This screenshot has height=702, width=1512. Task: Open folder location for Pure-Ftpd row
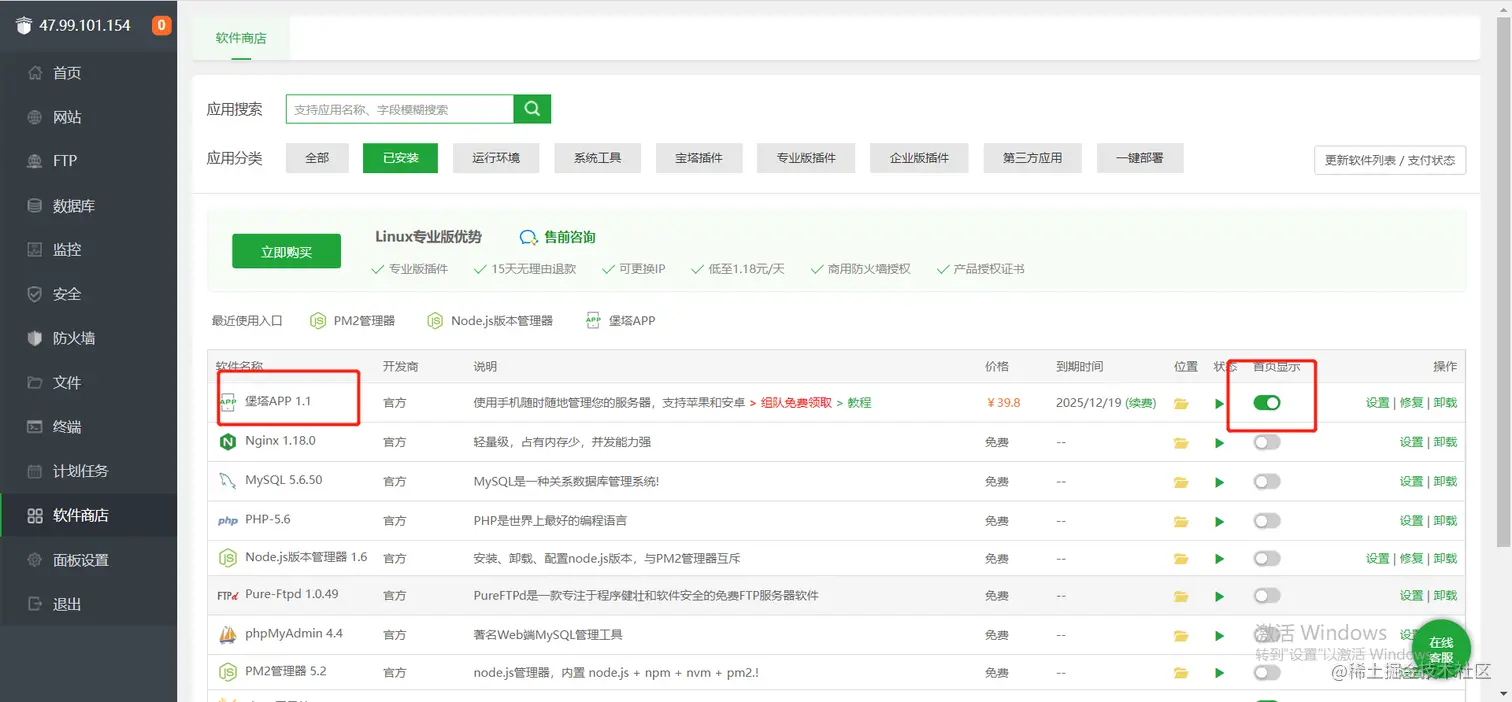(x=1181, y=596)
